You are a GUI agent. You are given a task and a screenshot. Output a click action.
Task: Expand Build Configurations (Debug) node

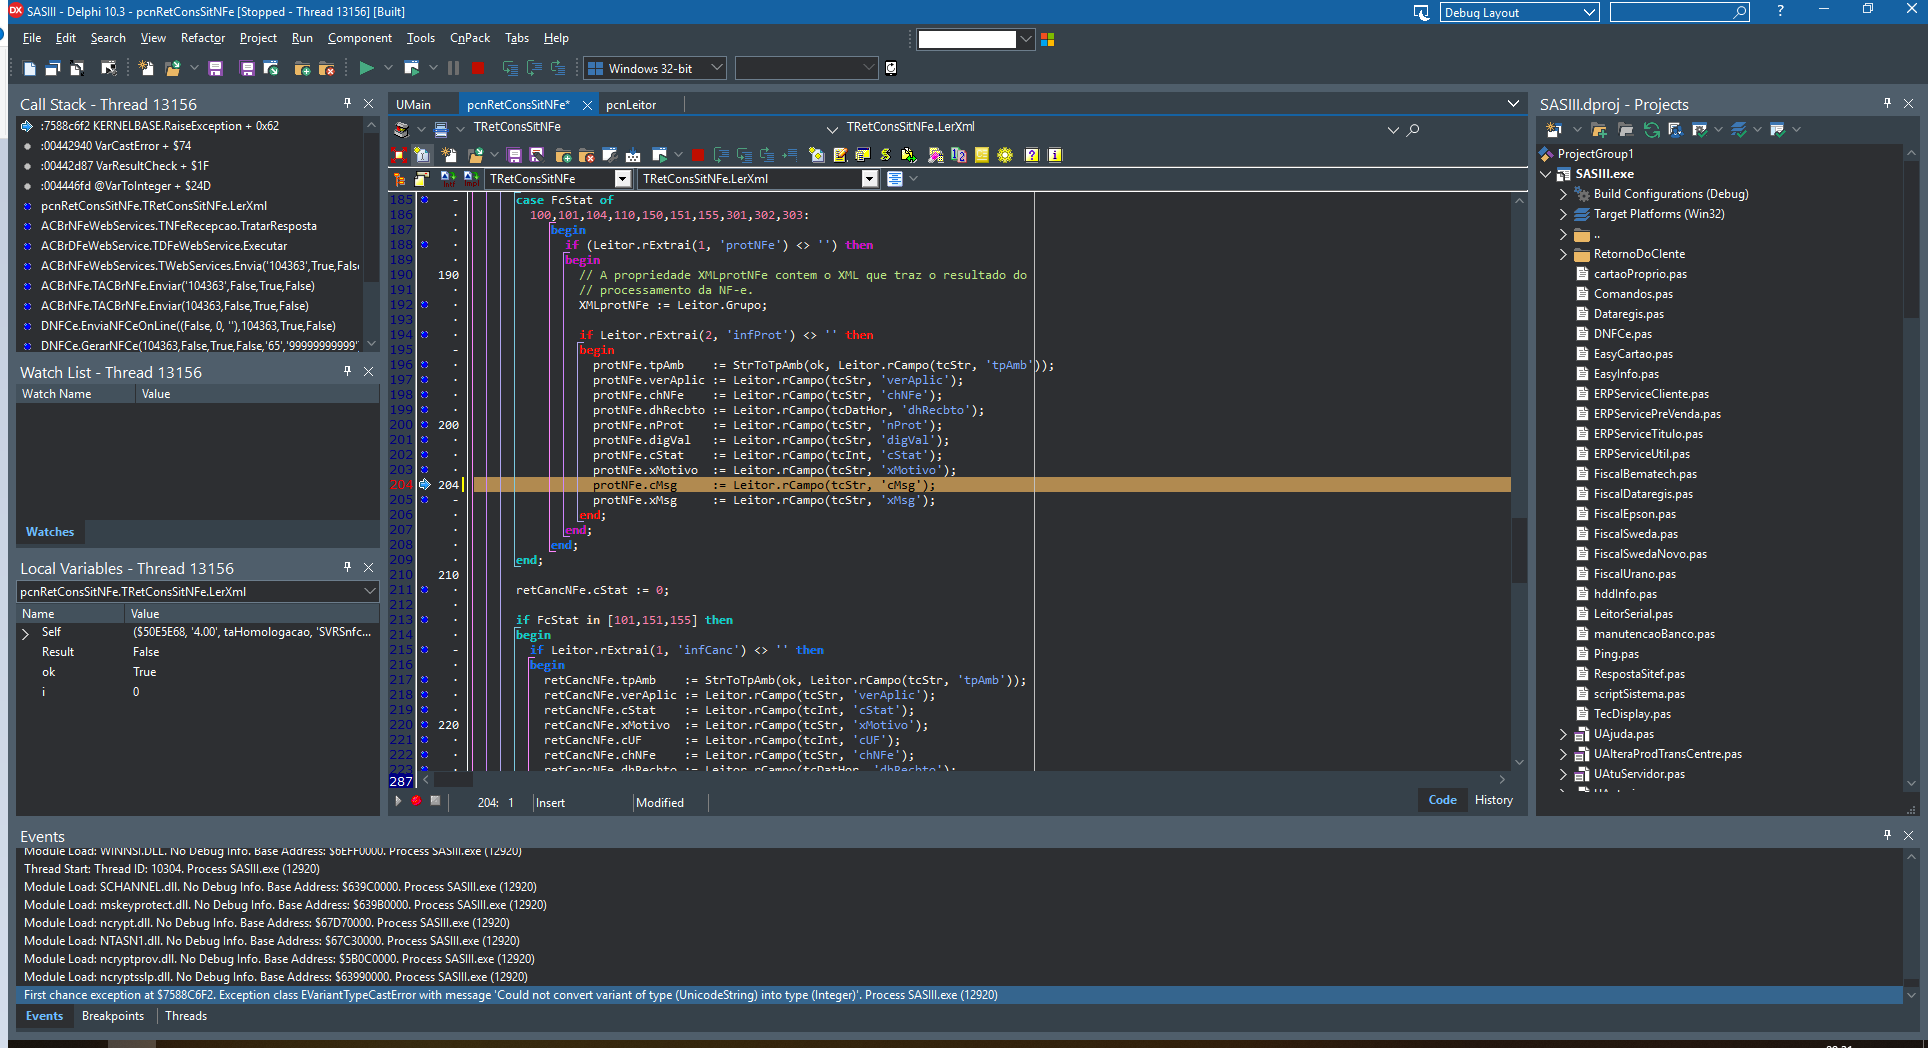(x=1563, y=194)
